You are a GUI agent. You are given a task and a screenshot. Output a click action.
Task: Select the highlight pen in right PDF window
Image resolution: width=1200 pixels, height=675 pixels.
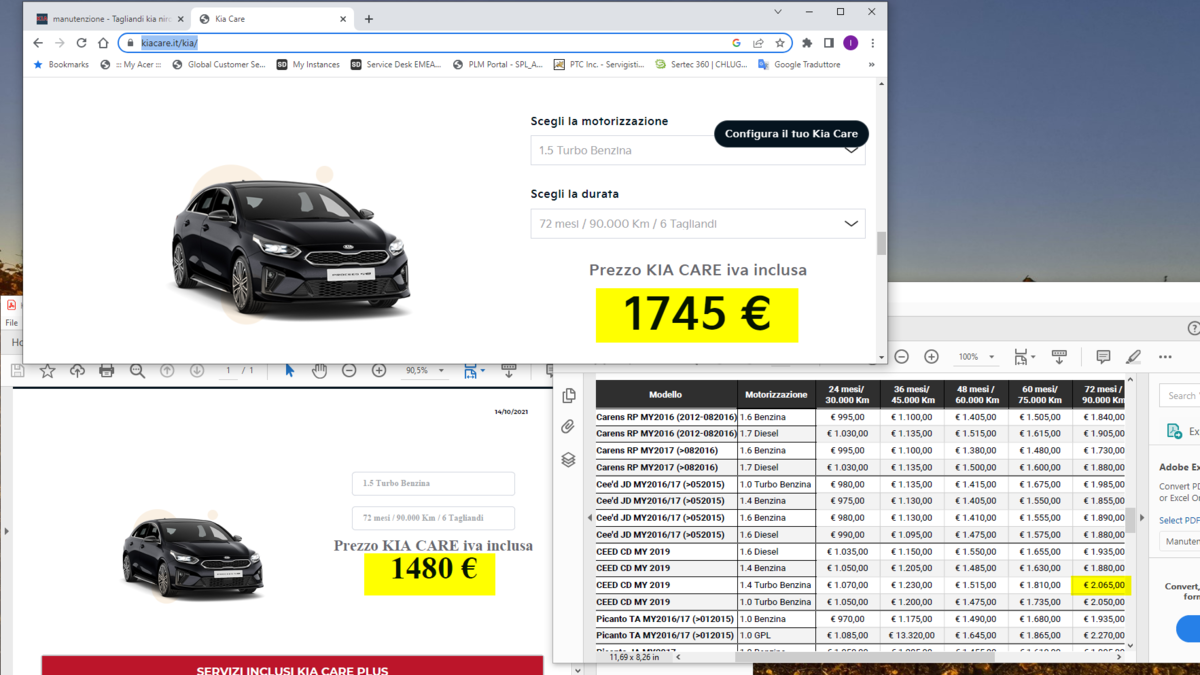1133,357
